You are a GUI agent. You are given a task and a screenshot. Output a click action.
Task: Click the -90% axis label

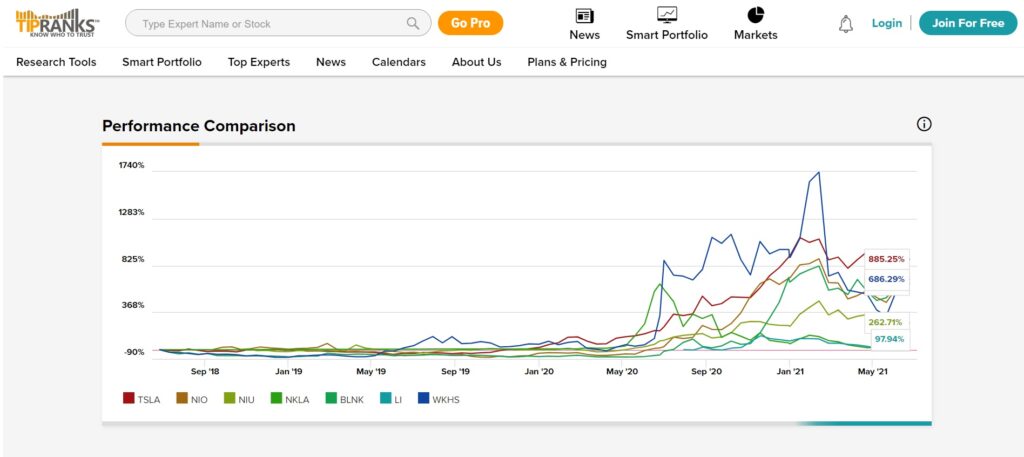(133, 353)
